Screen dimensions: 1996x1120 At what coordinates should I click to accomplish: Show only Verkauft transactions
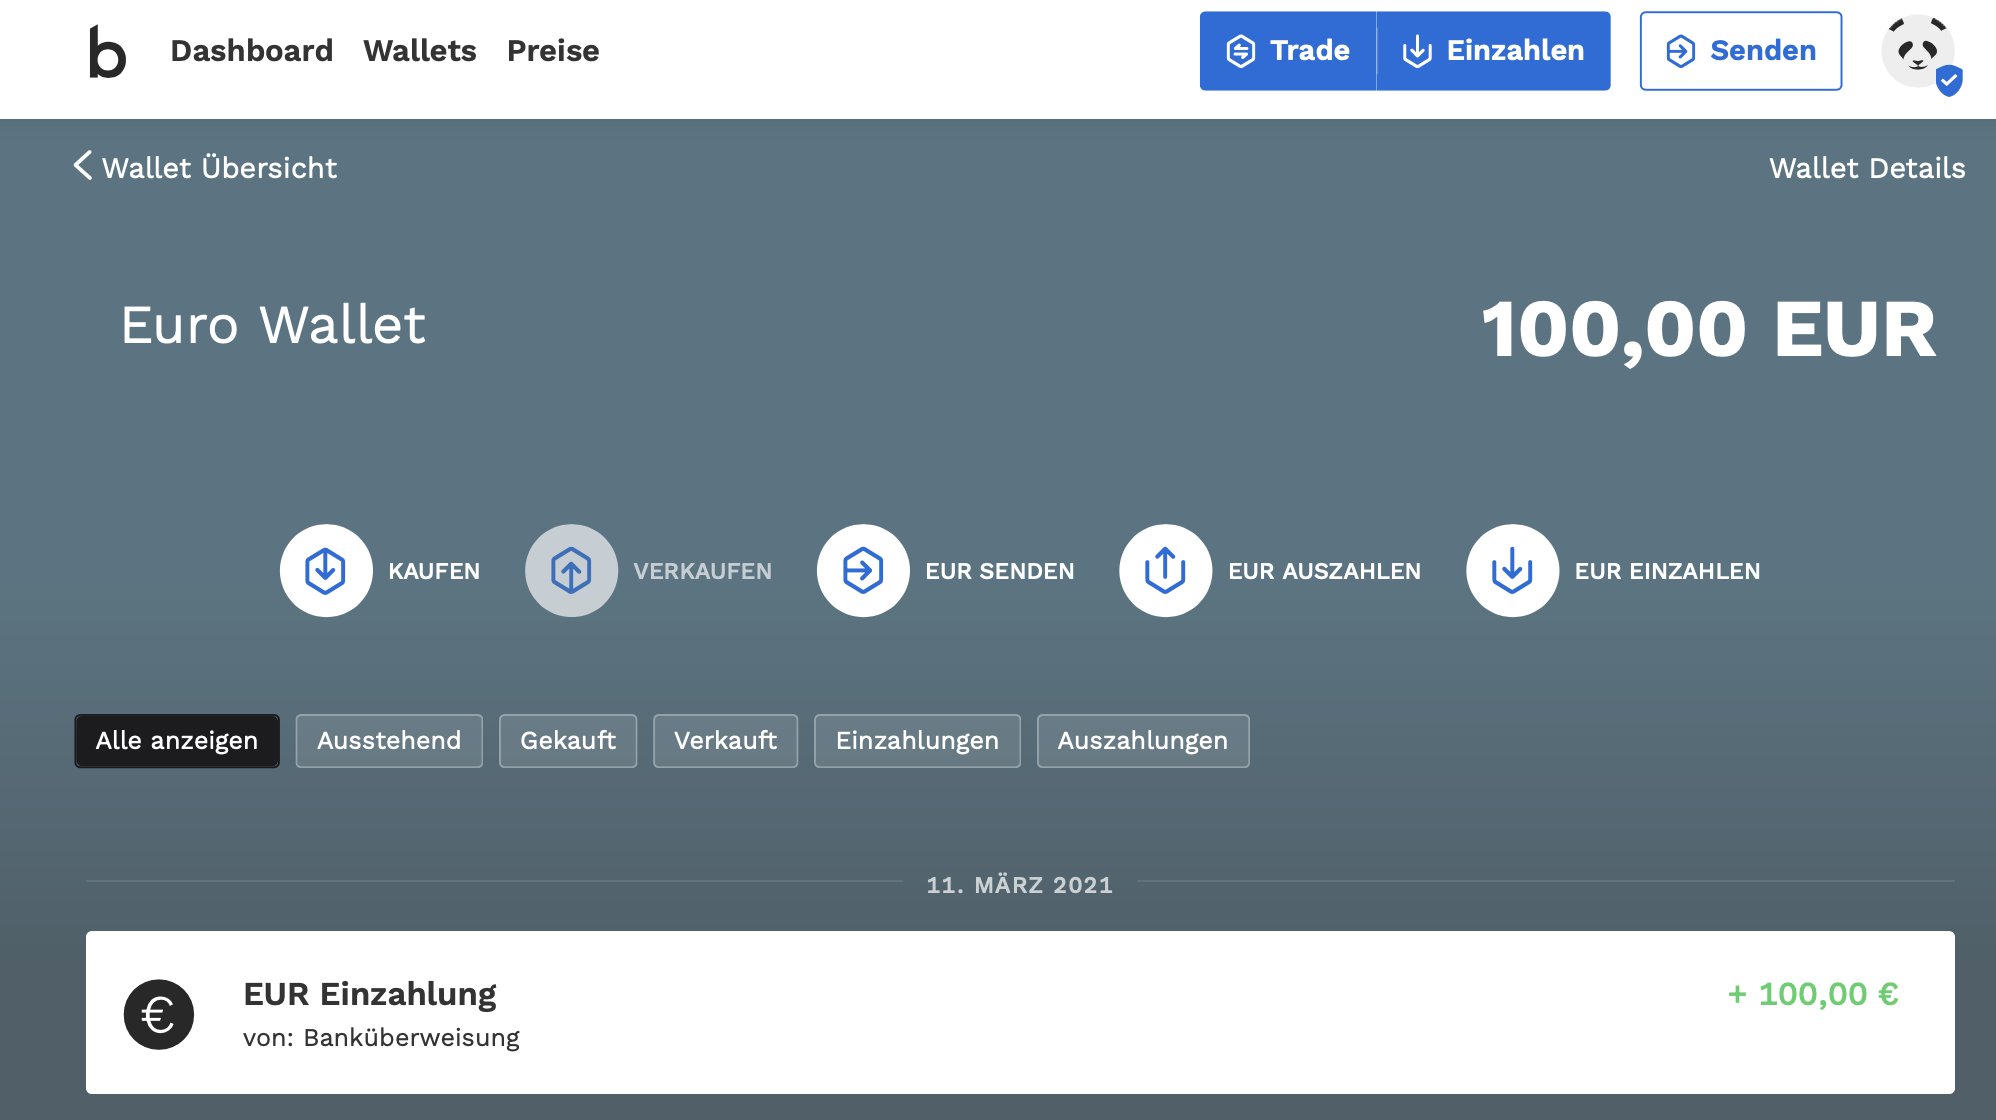725,741
